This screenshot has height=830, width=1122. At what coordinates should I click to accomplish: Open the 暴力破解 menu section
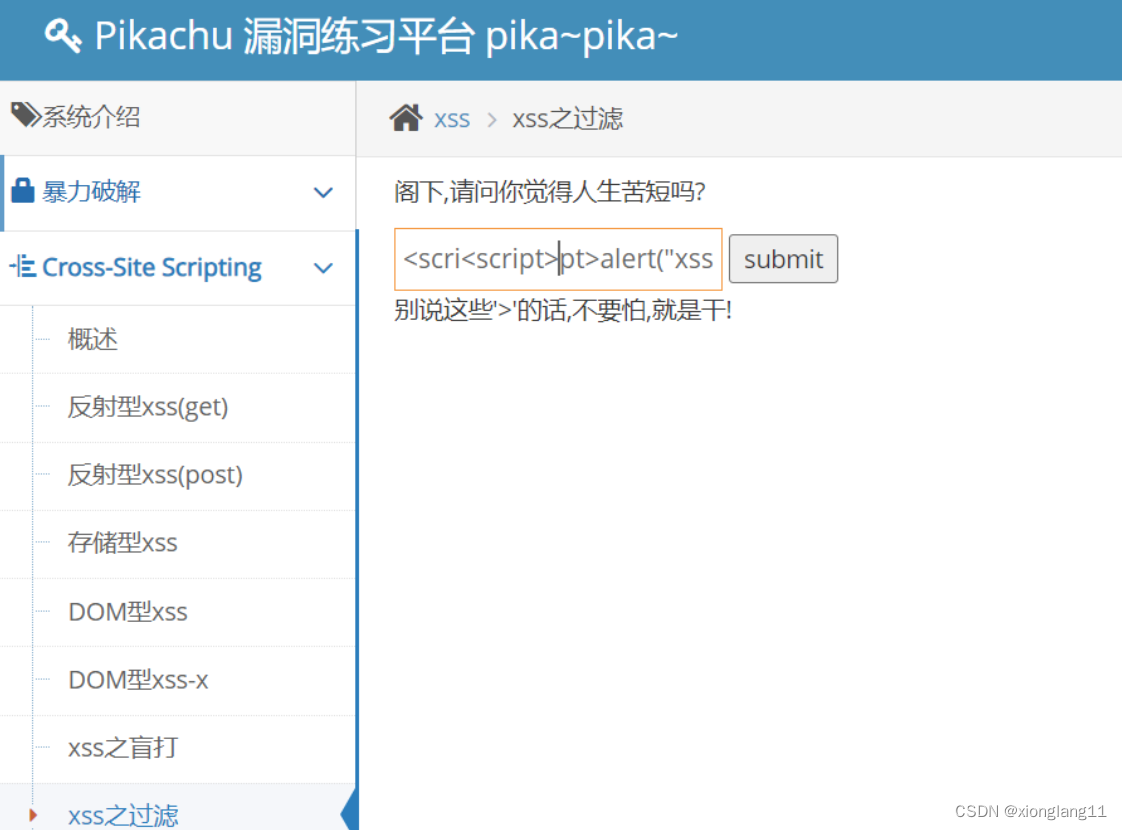[177, 192]
